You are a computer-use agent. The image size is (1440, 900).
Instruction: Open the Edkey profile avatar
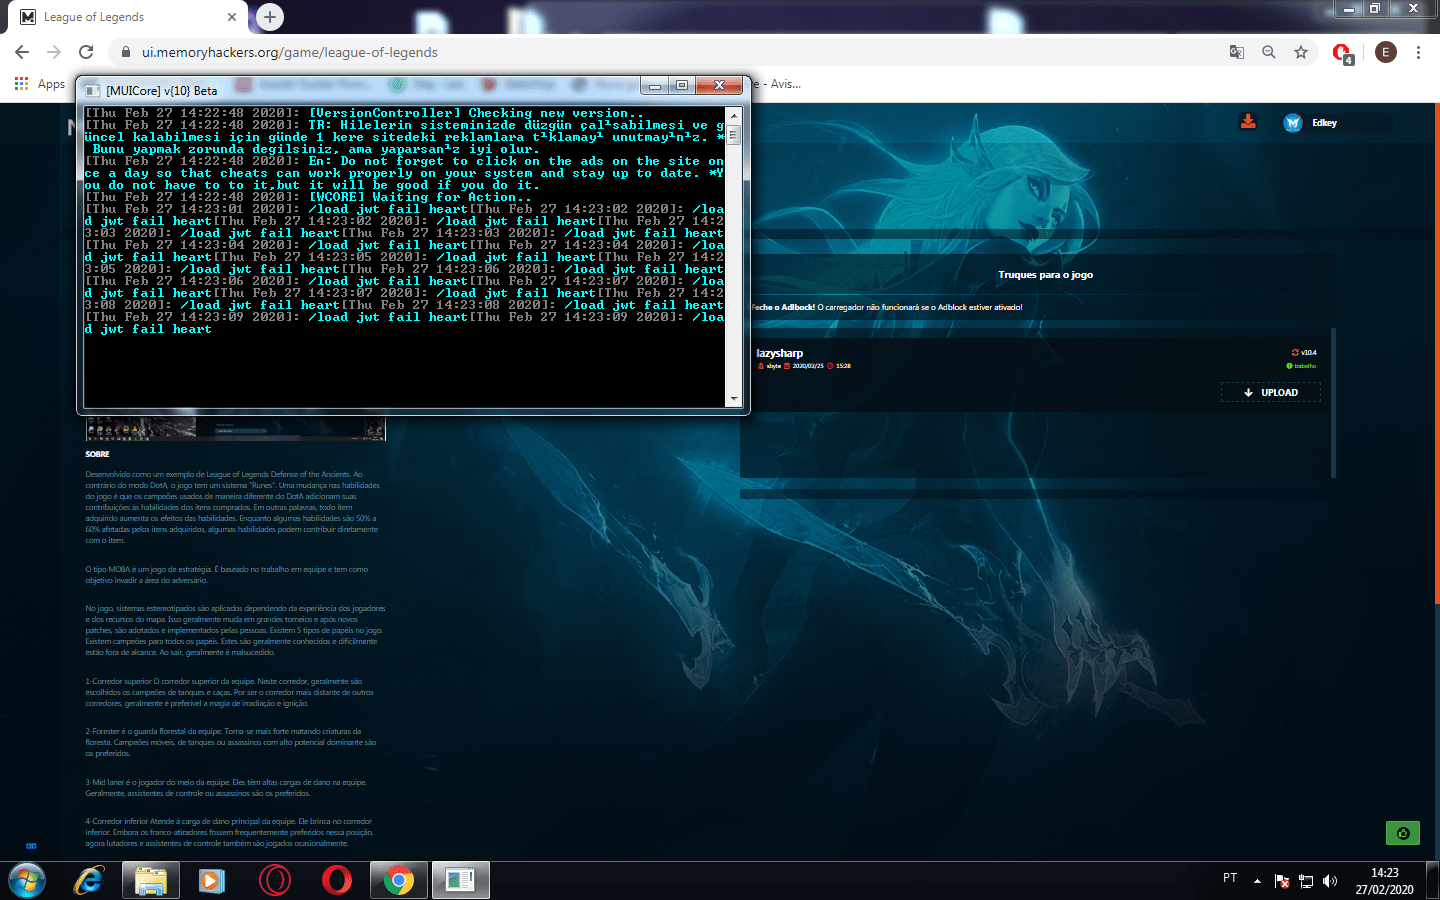(x=1293, y=123)
